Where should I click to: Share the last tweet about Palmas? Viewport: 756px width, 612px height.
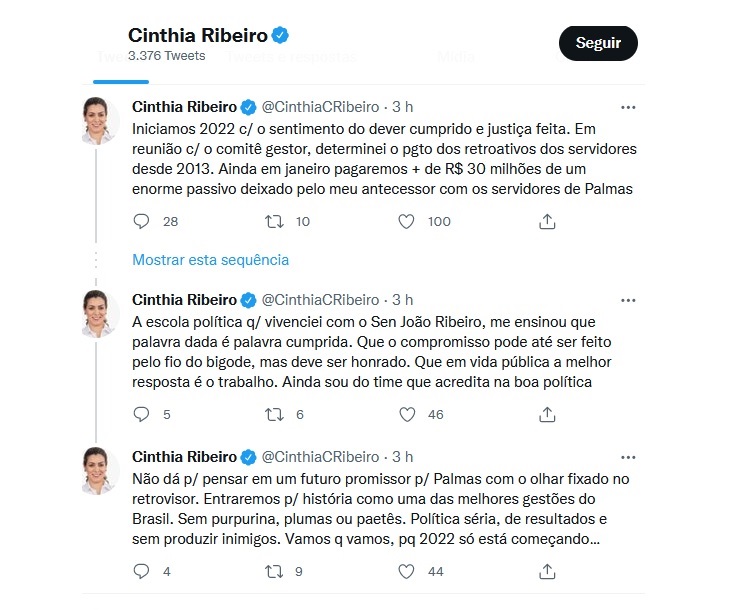547,572
